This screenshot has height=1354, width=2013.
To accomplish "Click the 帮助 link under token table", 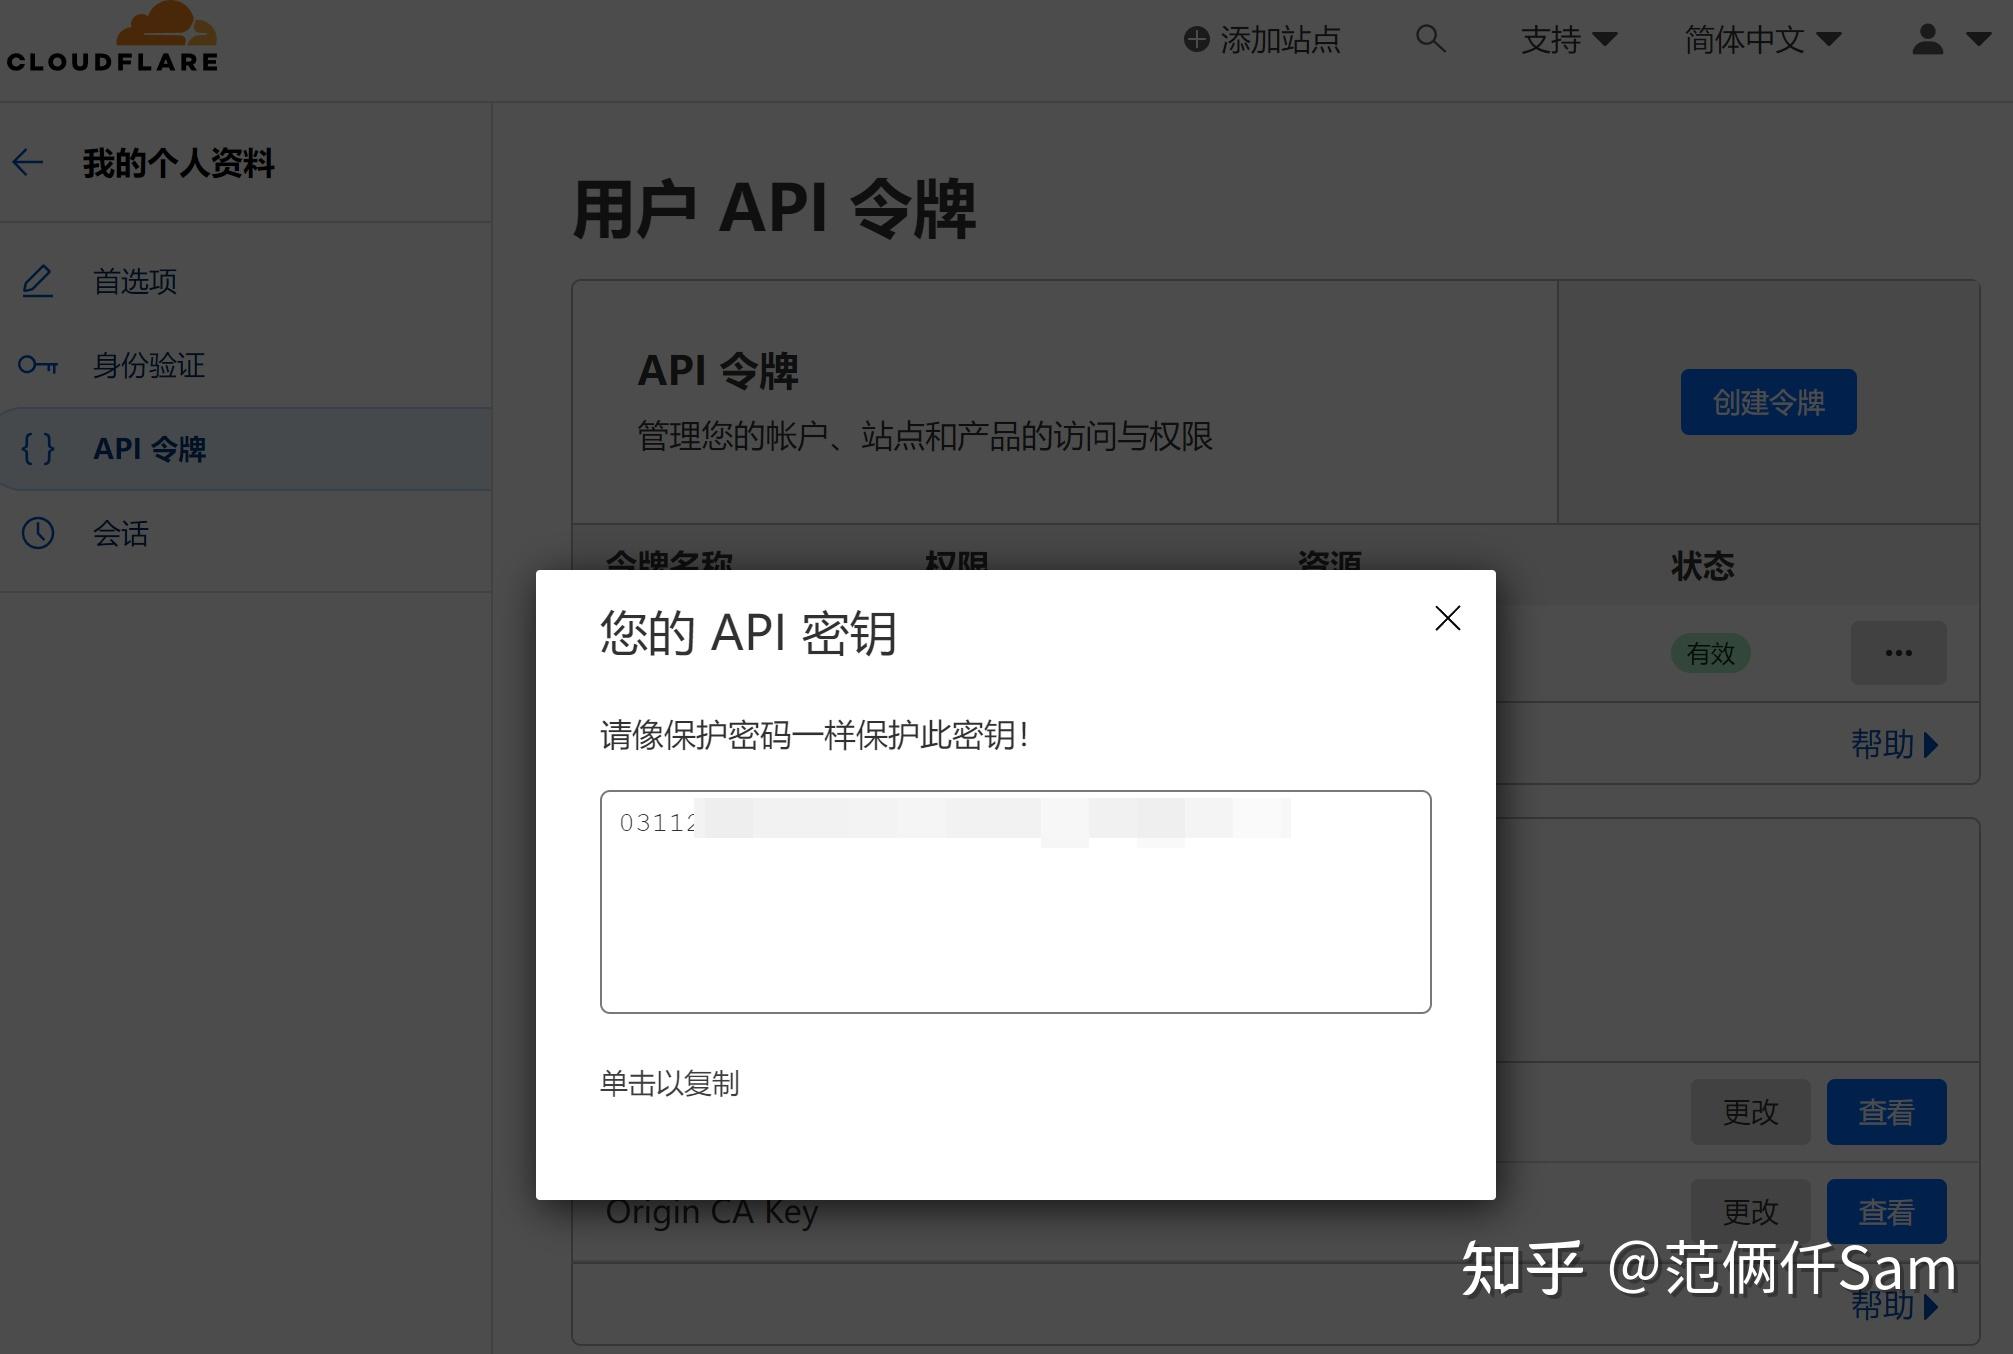I will coord(1894,744).
